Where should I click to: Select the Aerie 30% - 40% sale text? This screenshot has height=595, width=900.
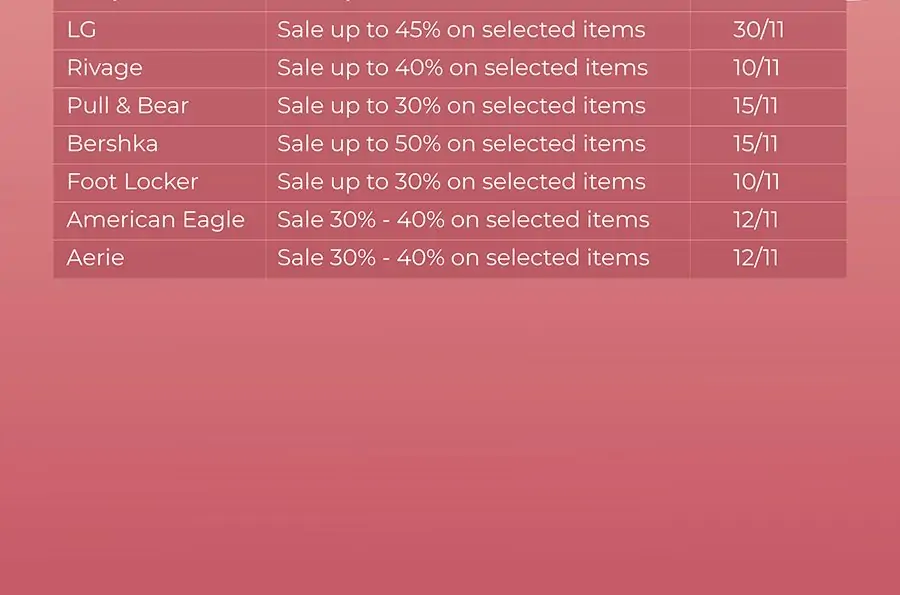[x=463, y=258]
